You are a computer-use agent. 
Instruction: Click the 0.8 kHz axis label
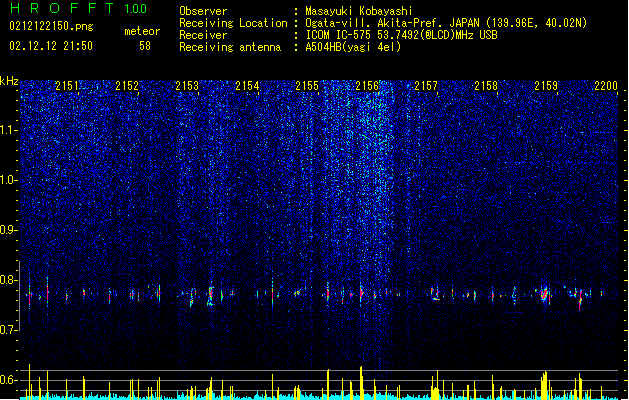[x=9, y=280]
